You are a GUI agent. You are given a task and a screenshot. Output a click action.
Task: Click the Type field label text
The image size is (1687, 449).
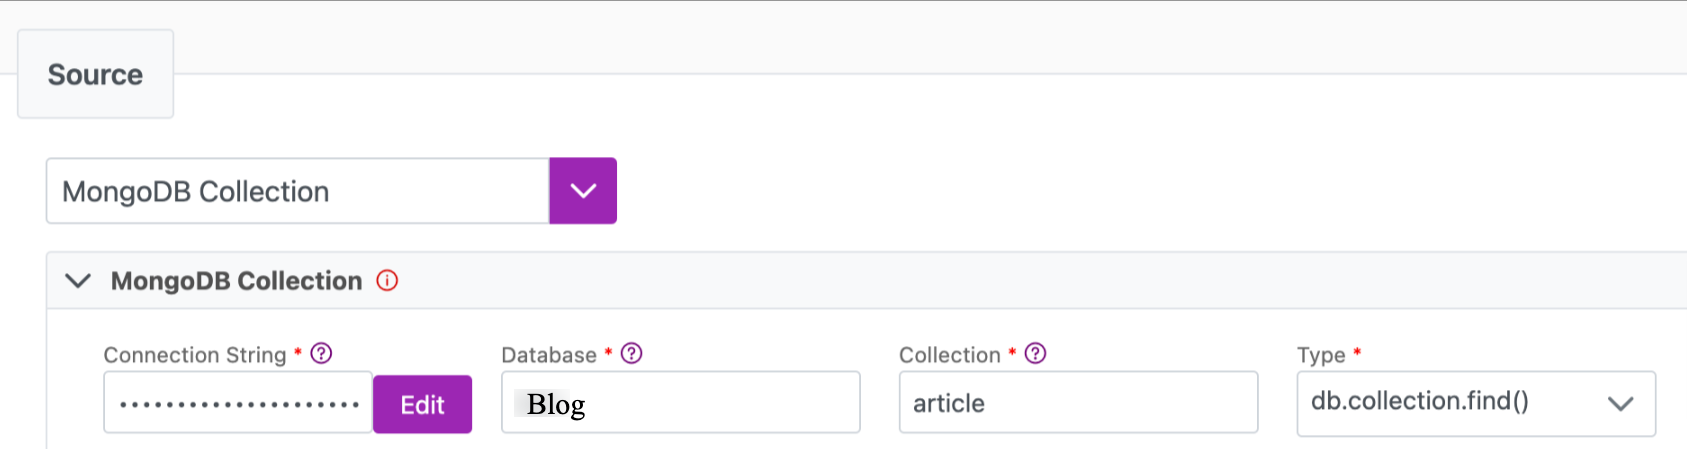(x=1321, y=355)
